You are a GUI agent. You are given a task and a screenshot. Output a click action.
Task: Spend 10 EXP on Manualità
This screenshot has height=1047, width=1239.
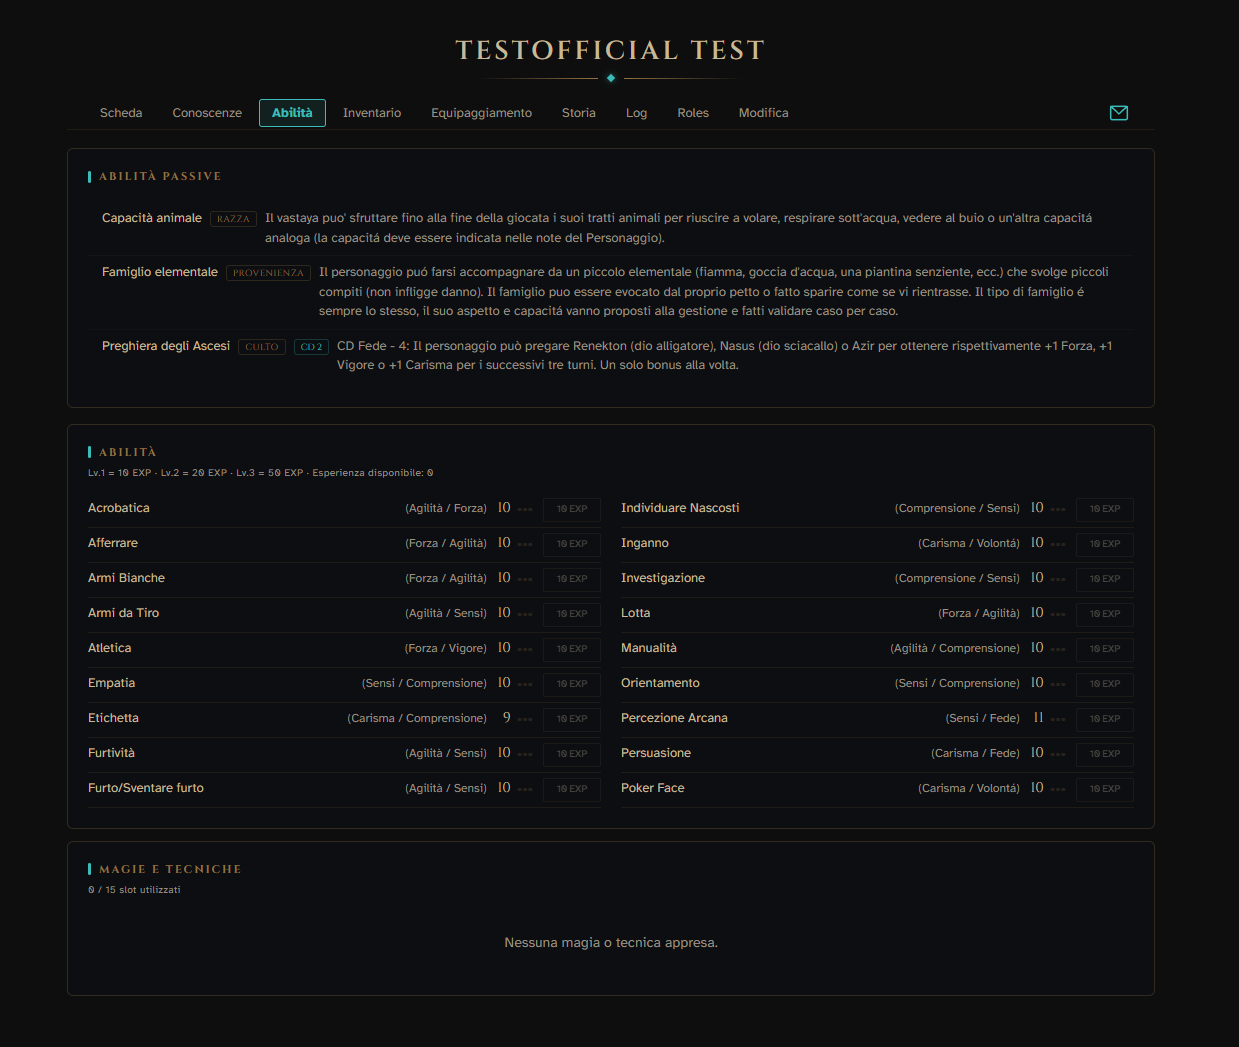click(1105, 649)
